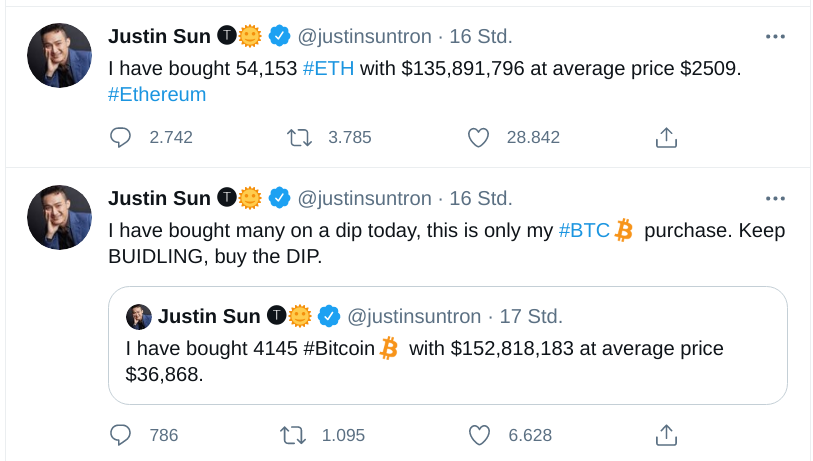Visit @justinsuntron handle in first tweet
Viewport: 813px width, 461px height.
point(364,36)
